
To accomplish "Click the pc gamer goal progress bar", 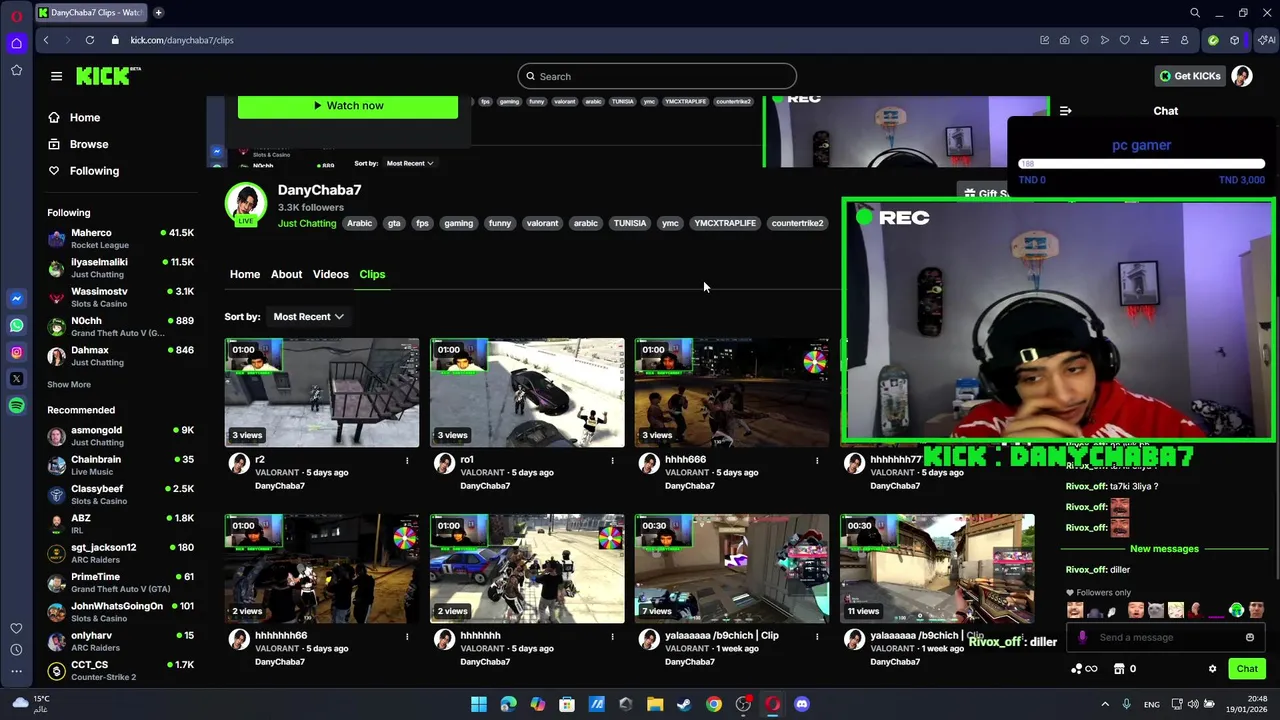I will point(1141,164).
